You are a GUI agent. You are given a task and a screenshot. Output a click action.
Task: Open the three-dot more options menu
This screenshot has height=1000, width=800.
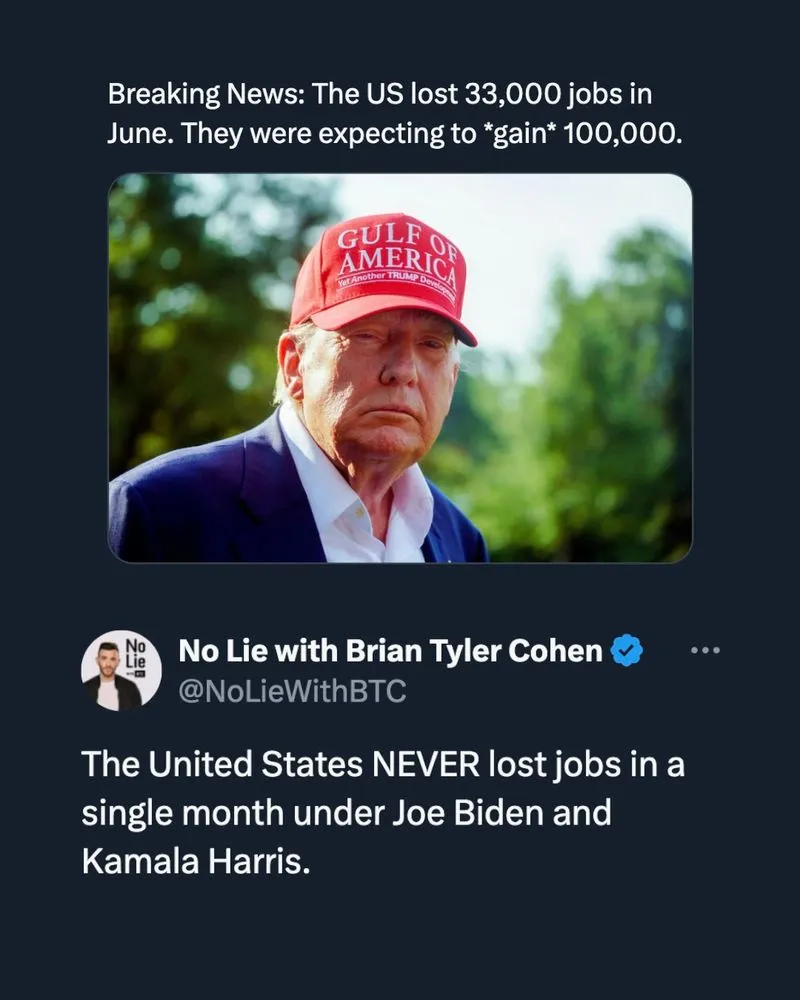(x=705, y=651)
